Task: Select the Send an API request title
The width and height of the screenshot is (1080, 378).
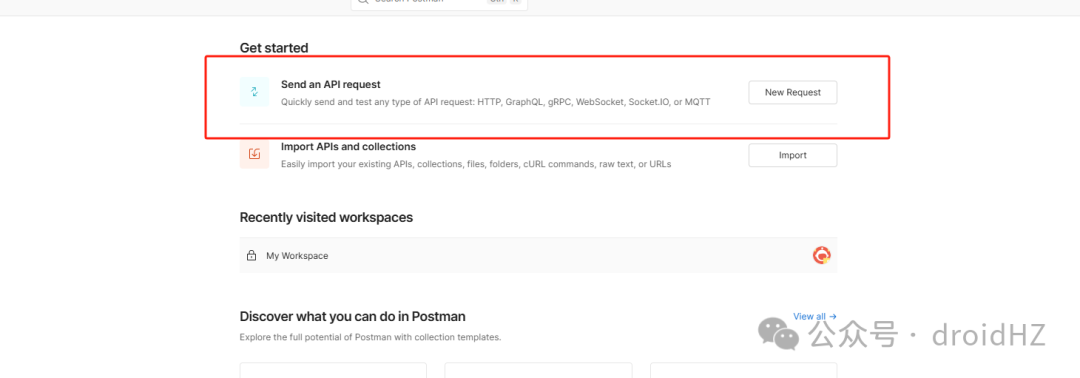Action: click(x=331, y=84)
